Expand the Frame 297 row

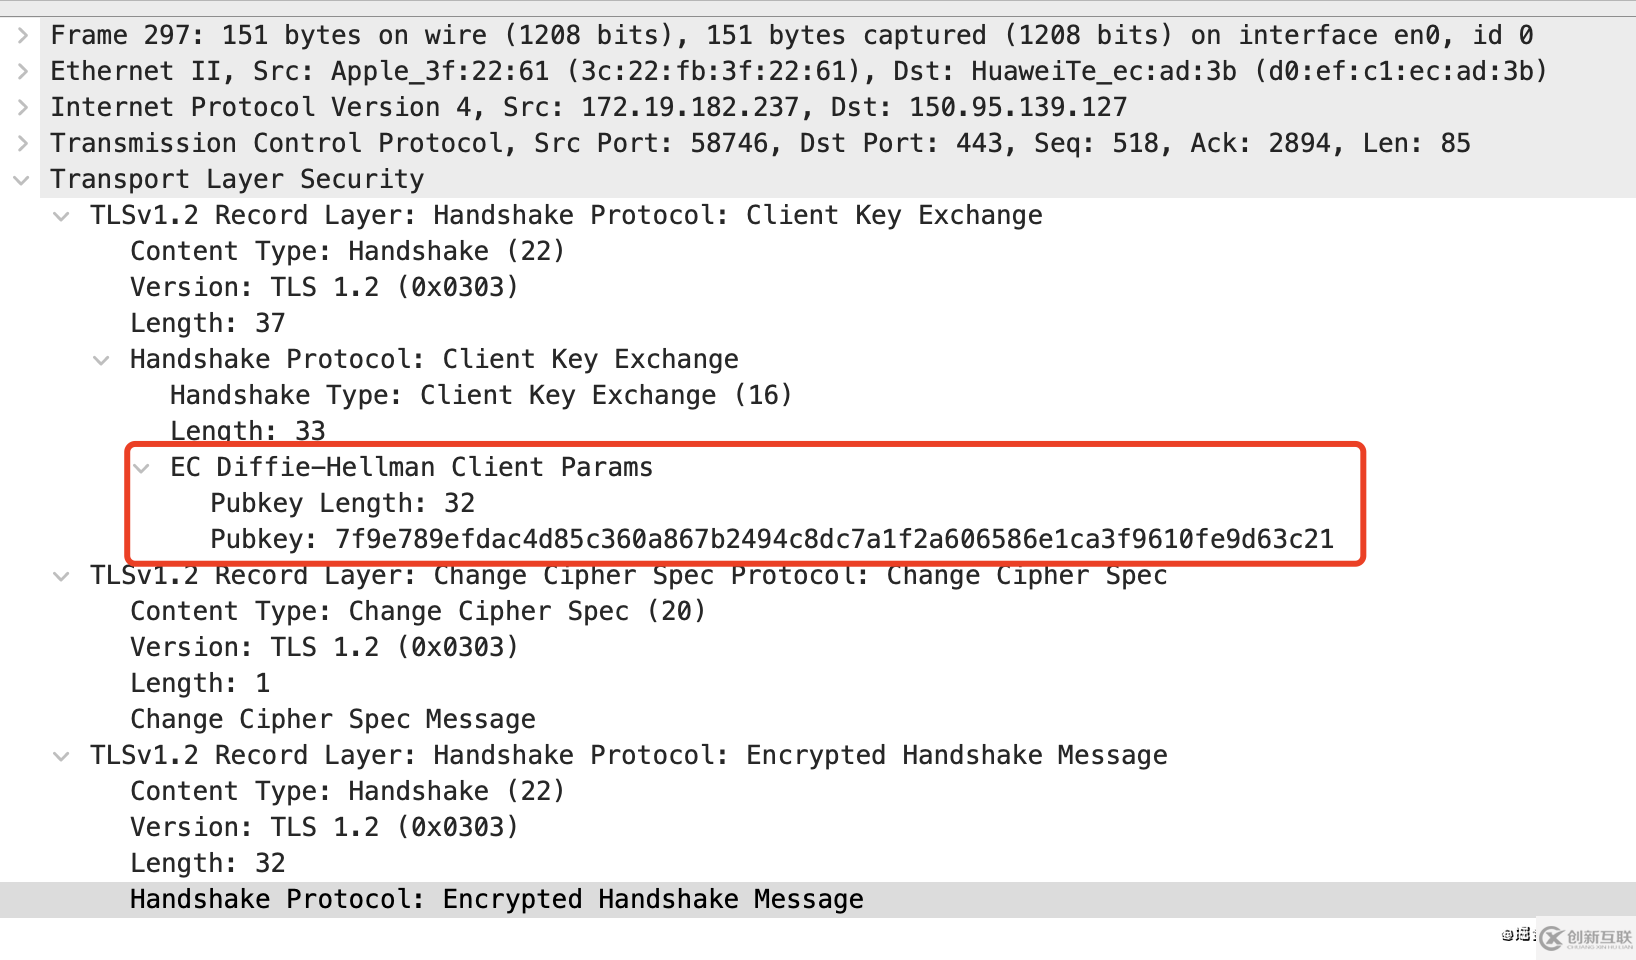[x=22, y=35]
